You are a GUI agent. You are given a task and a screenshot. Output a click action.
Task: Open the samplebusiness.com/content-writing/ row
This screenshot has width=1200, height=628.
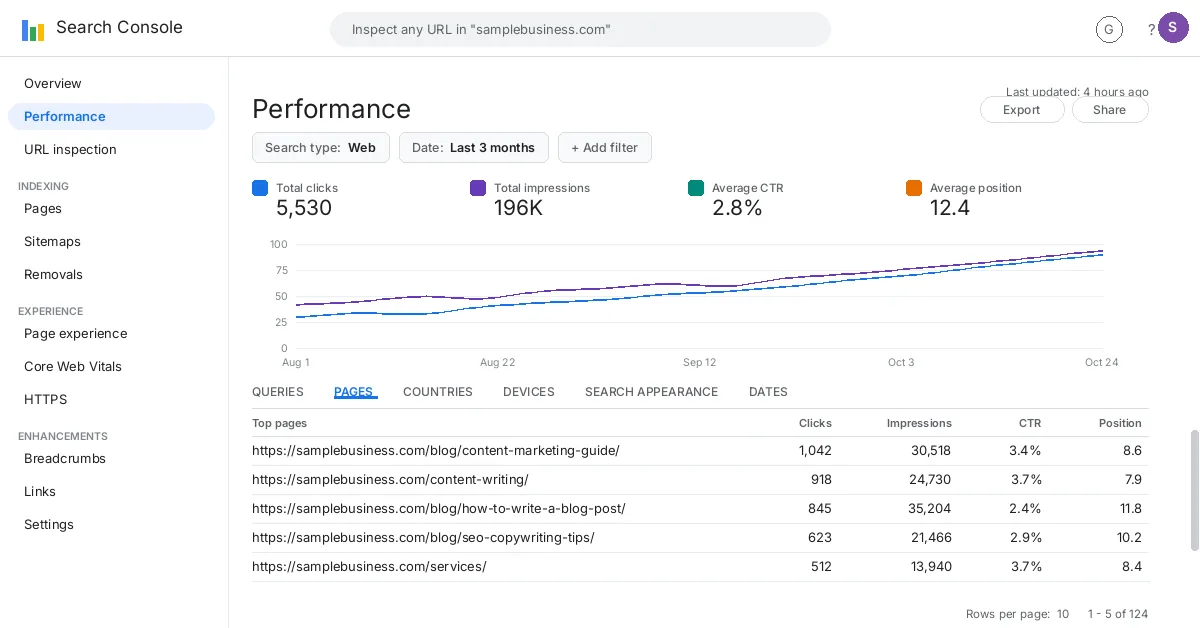point(700,480)
